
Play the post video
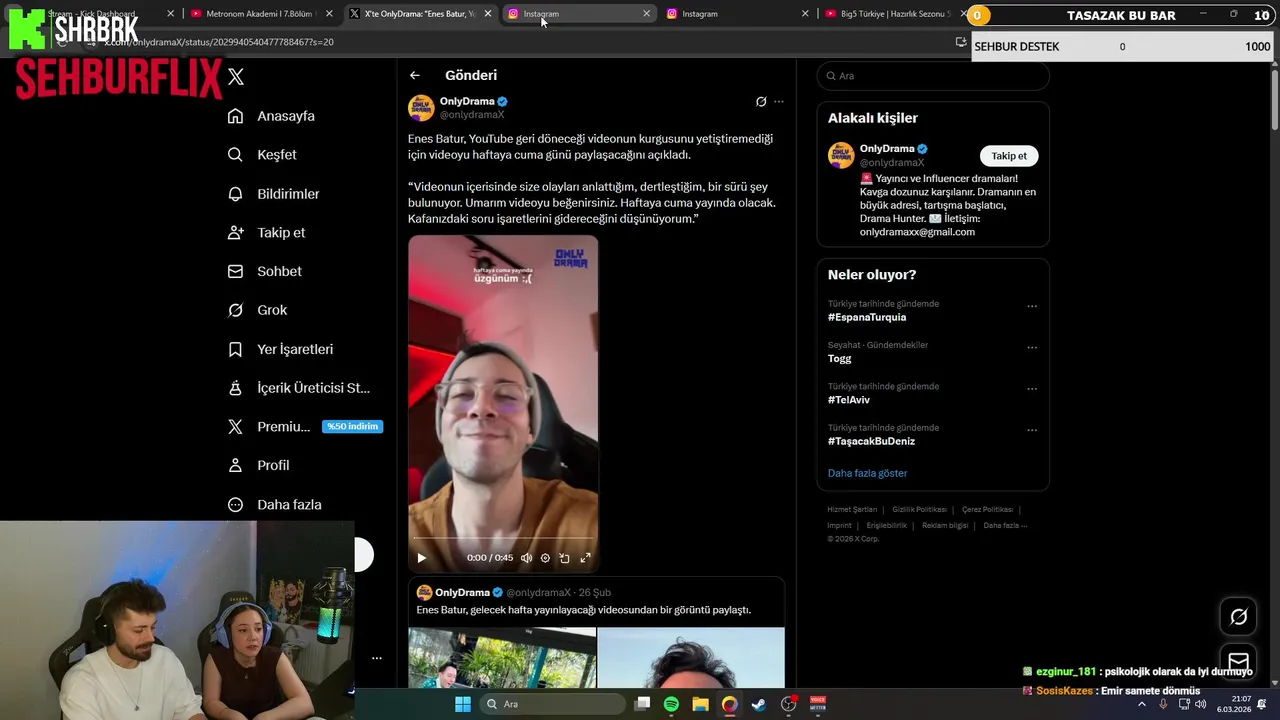click(421, 558)
